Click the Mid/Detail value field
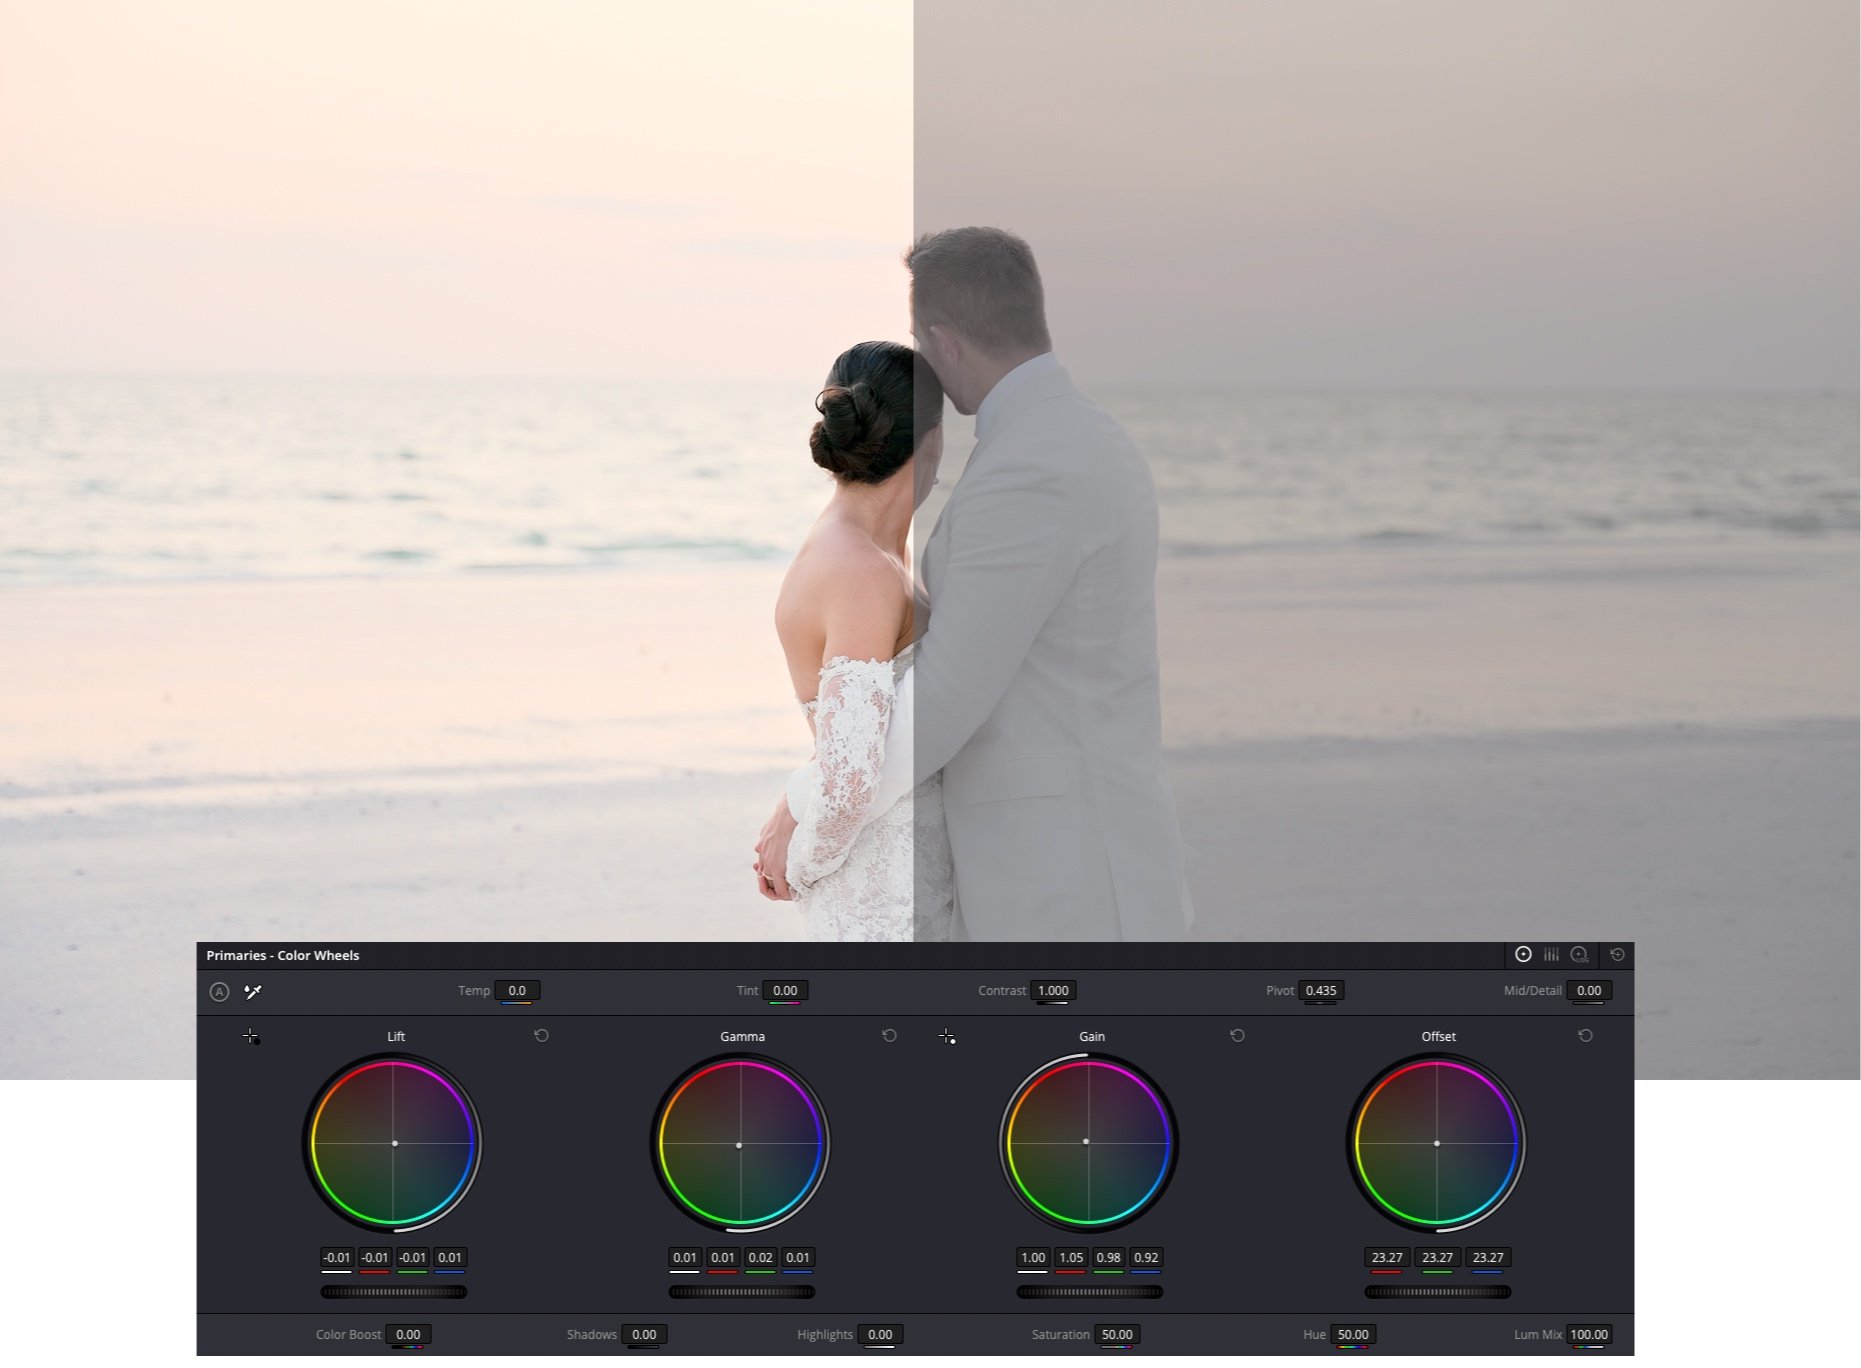The height and width of the screenshot is (1368, 1861). tap(1589, 991)
